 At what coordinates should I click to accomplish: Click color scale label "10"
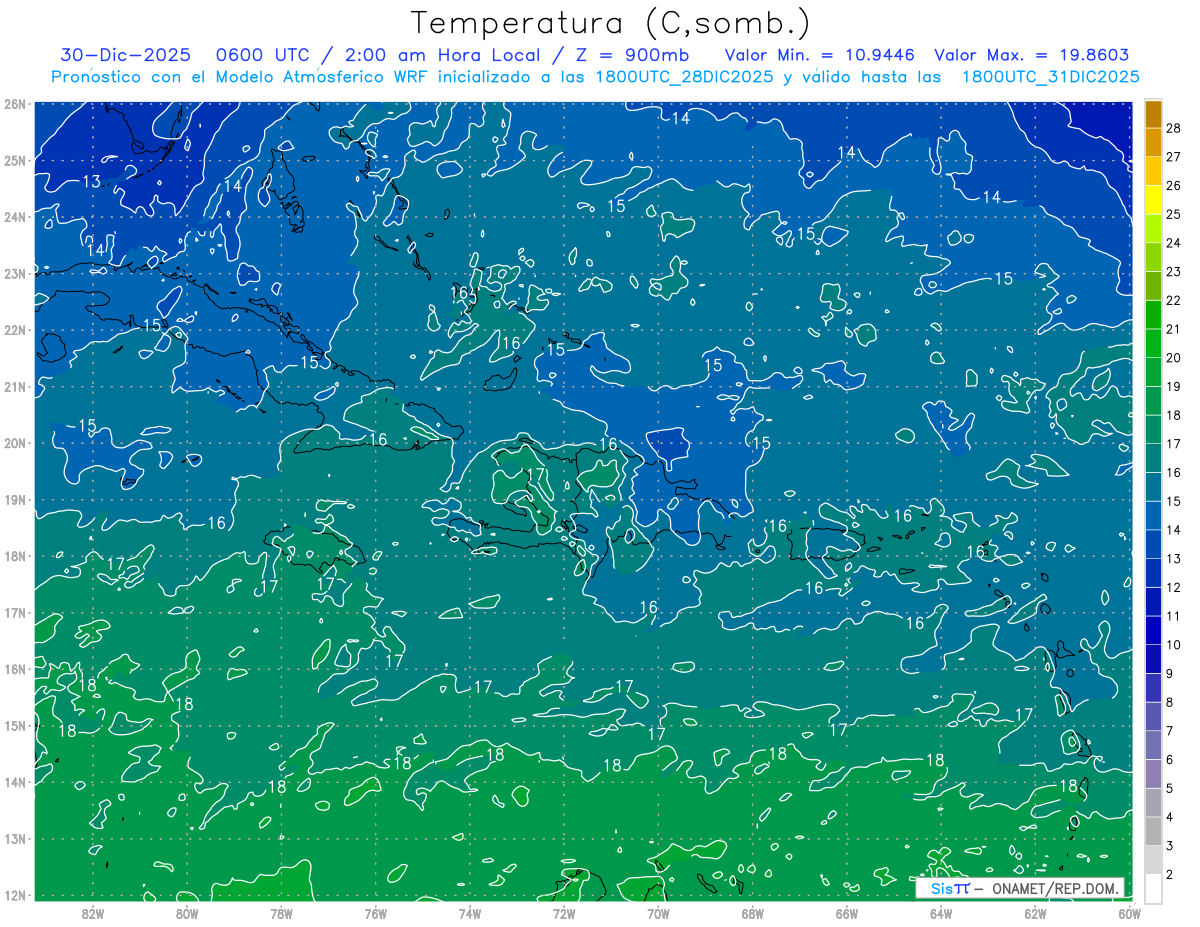click(1173, 644)
